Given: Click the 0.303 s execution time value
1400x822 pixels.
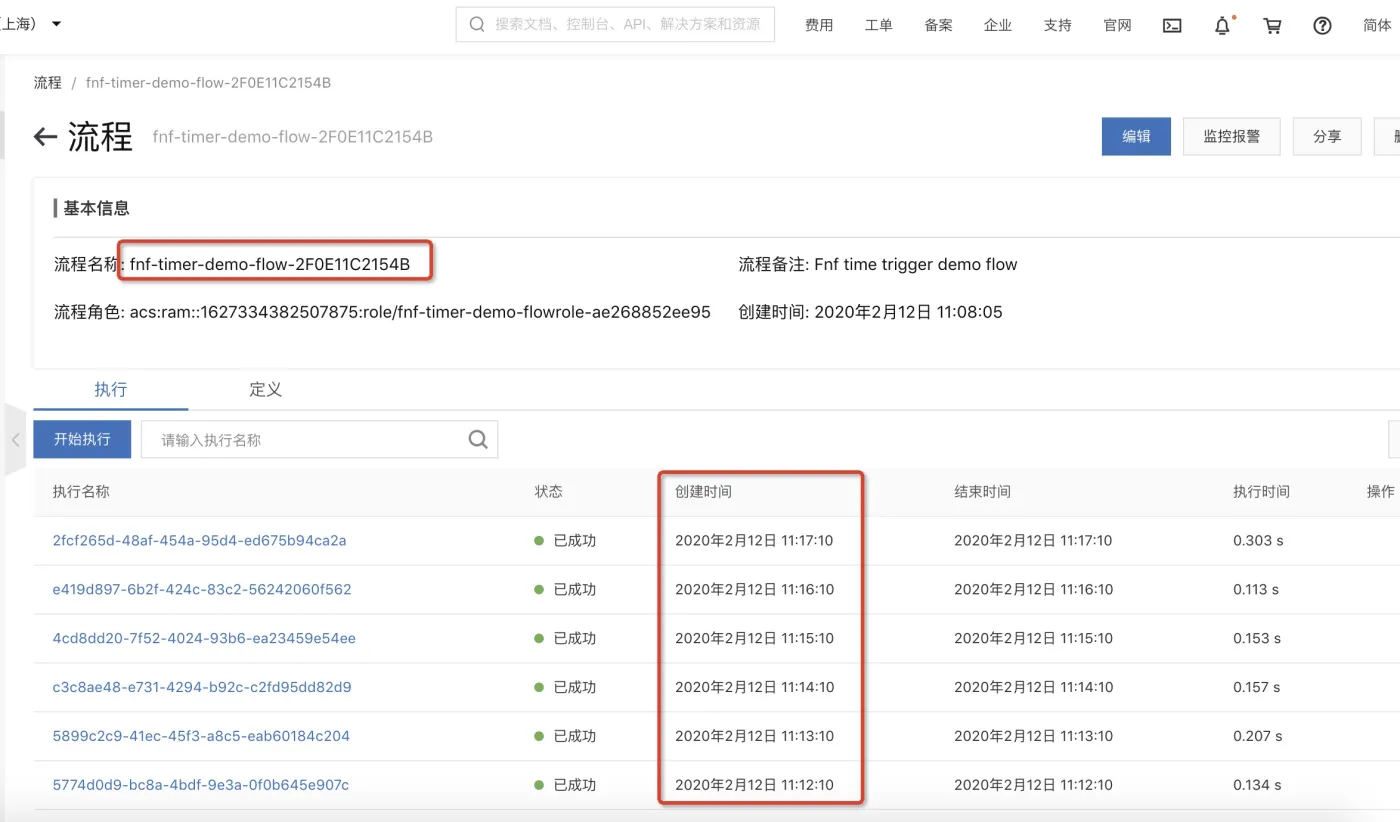Looking at the screenshot, I should tap(1258, 541).
